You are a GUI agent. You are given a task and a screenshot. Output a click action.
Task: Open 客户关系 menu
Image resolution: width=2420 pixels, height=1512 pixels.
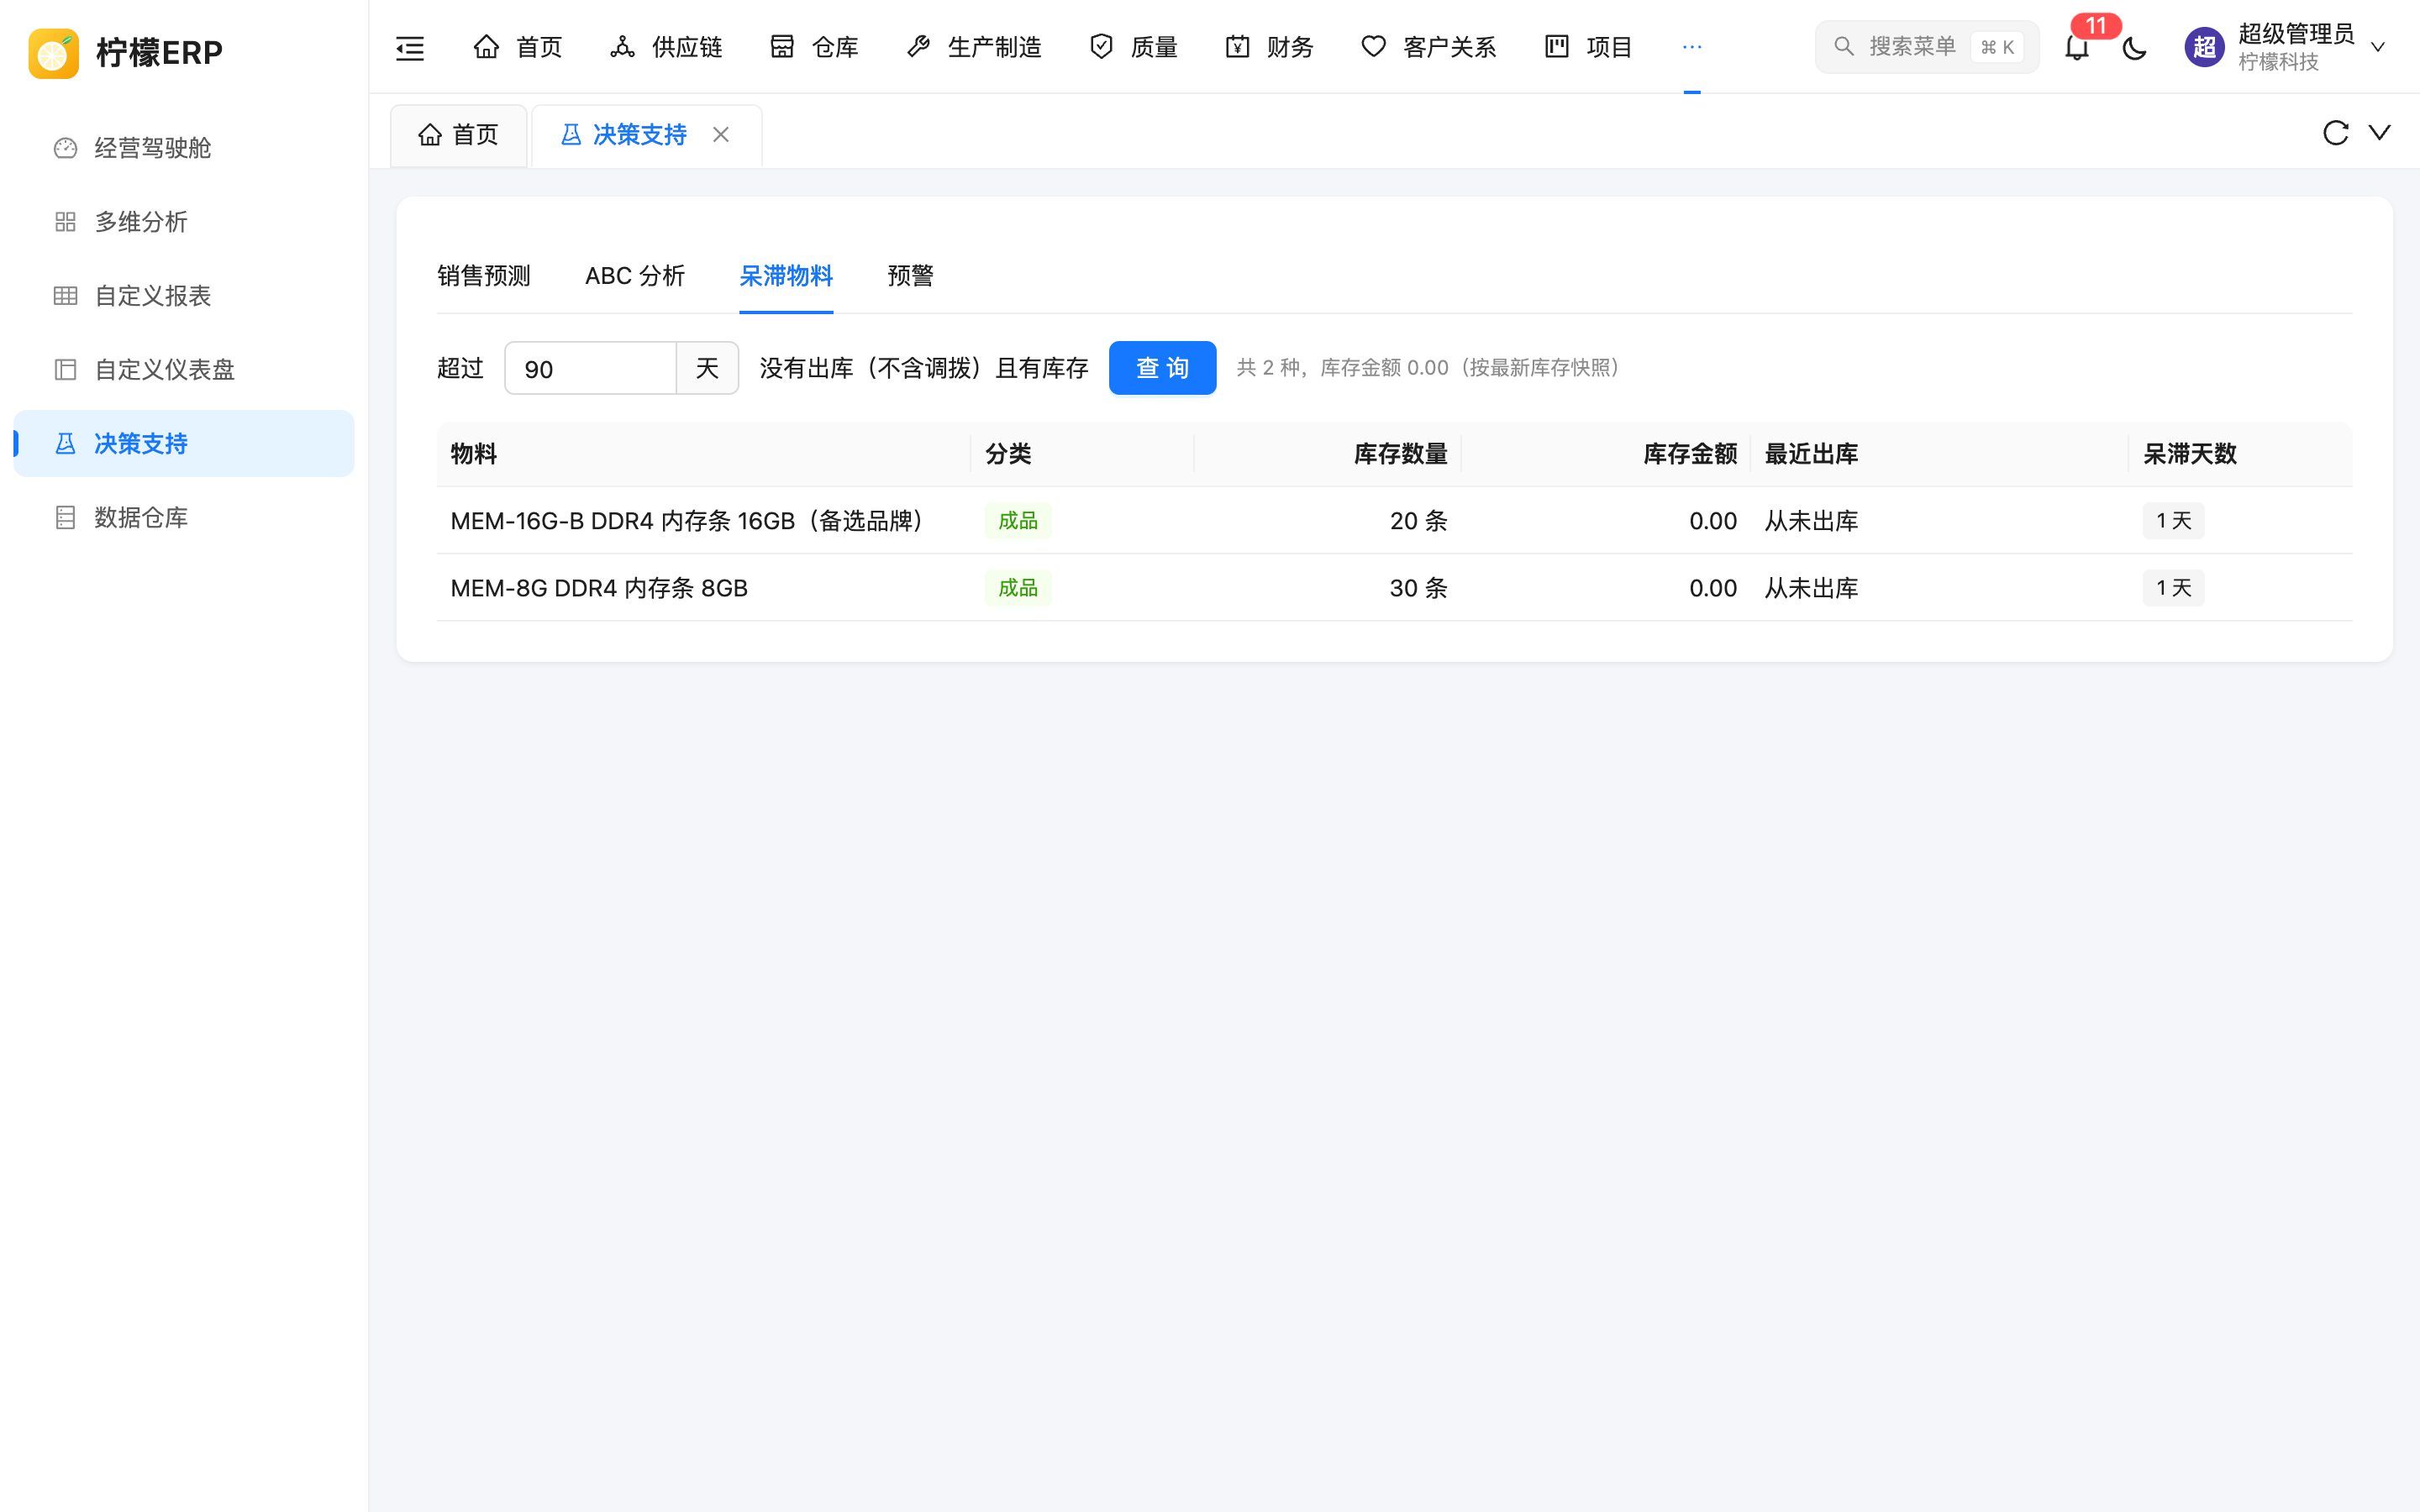pos(1429,47)
